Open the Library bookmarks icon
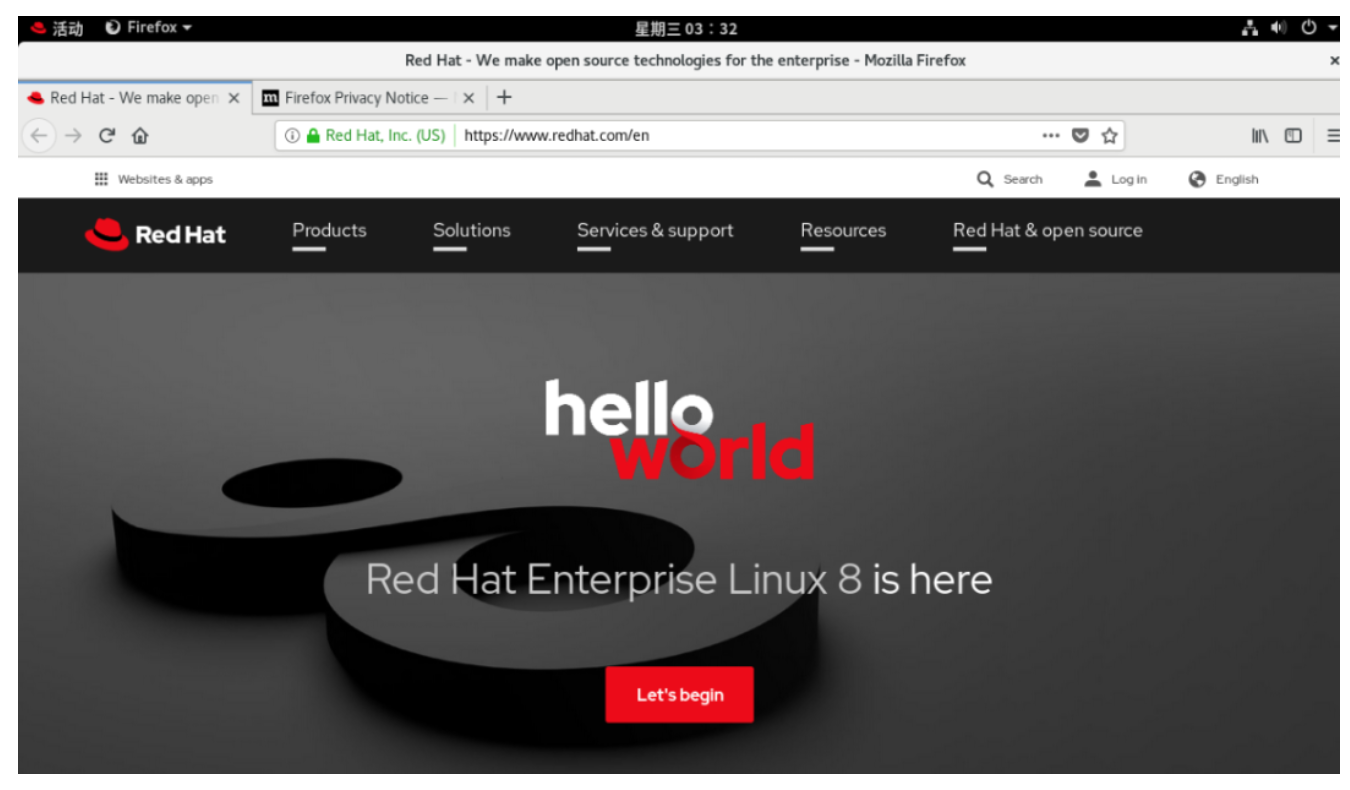Image resolution: width=1350 pixels, height=790 pixels. tap(1260, 136)
